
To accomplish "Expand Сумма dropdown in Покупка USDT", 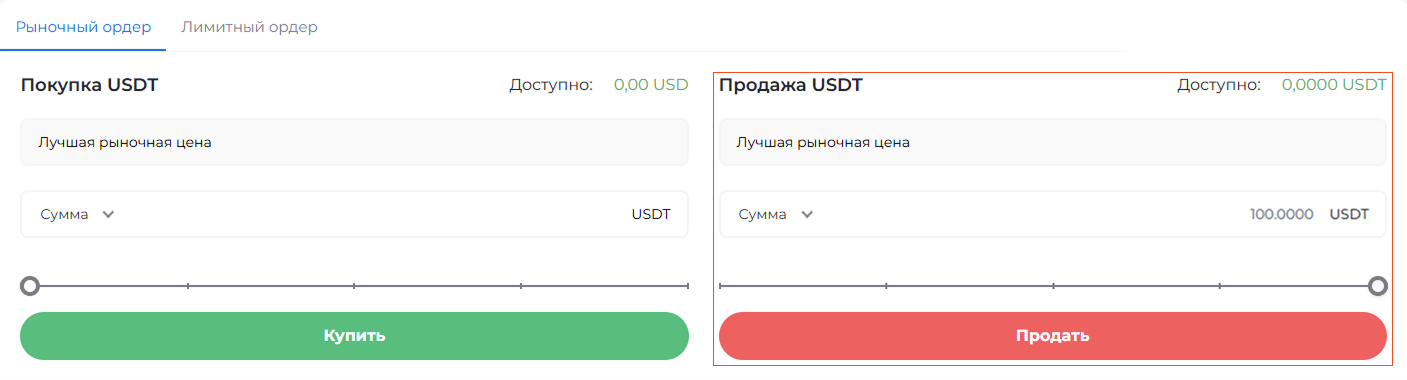I will (77, 214).
